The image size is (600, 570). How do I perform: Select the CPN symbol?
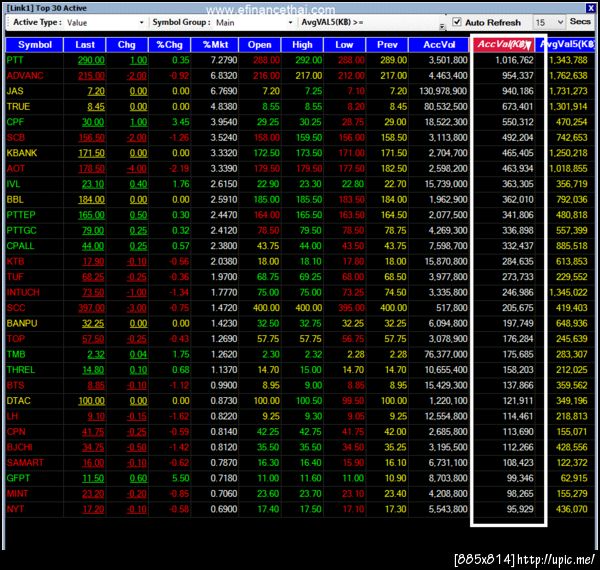(x=16, y=432)
